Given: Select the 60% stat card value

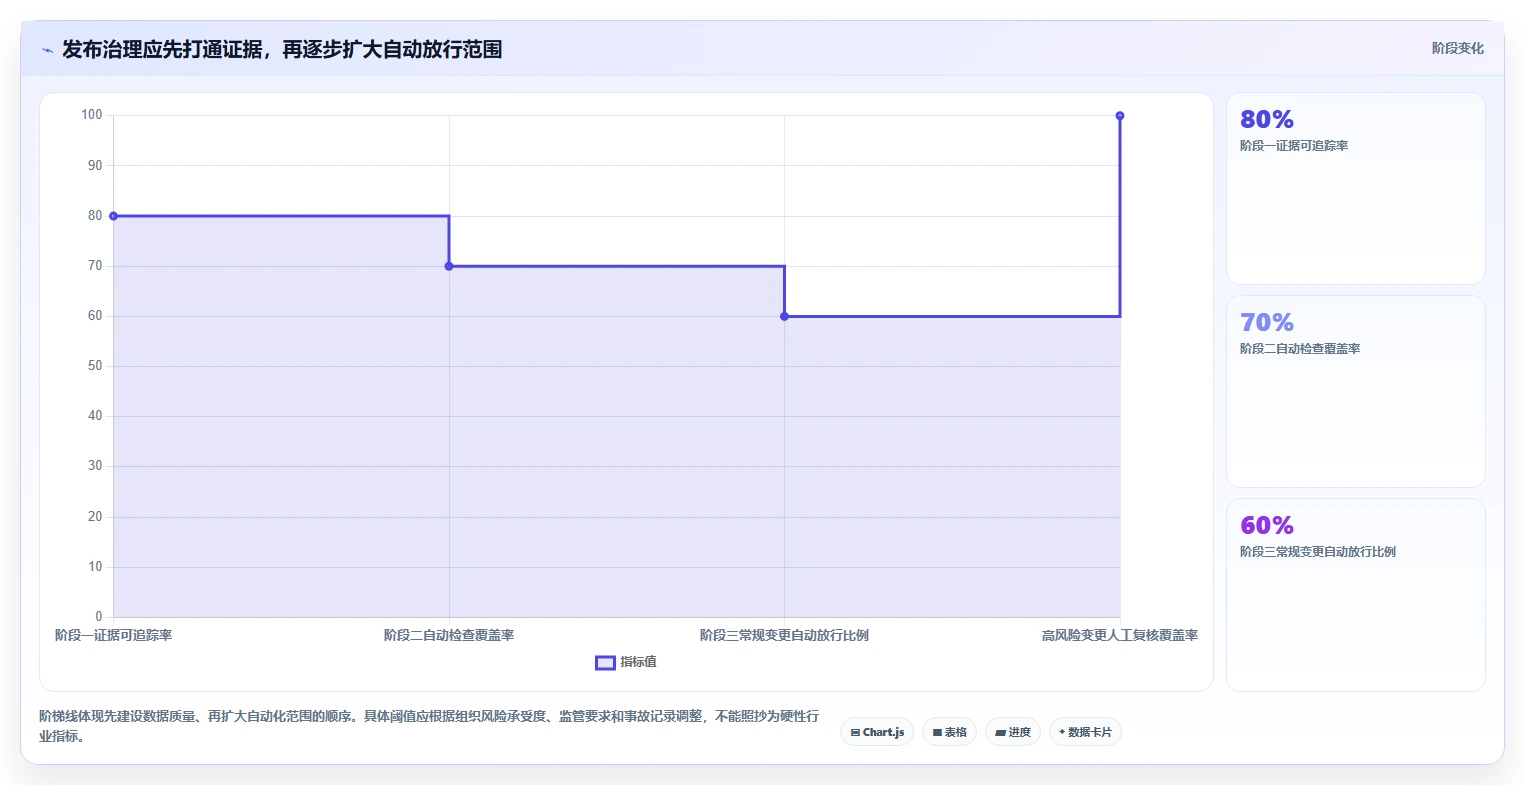Looking at the screenshot, I should 1267,525.
